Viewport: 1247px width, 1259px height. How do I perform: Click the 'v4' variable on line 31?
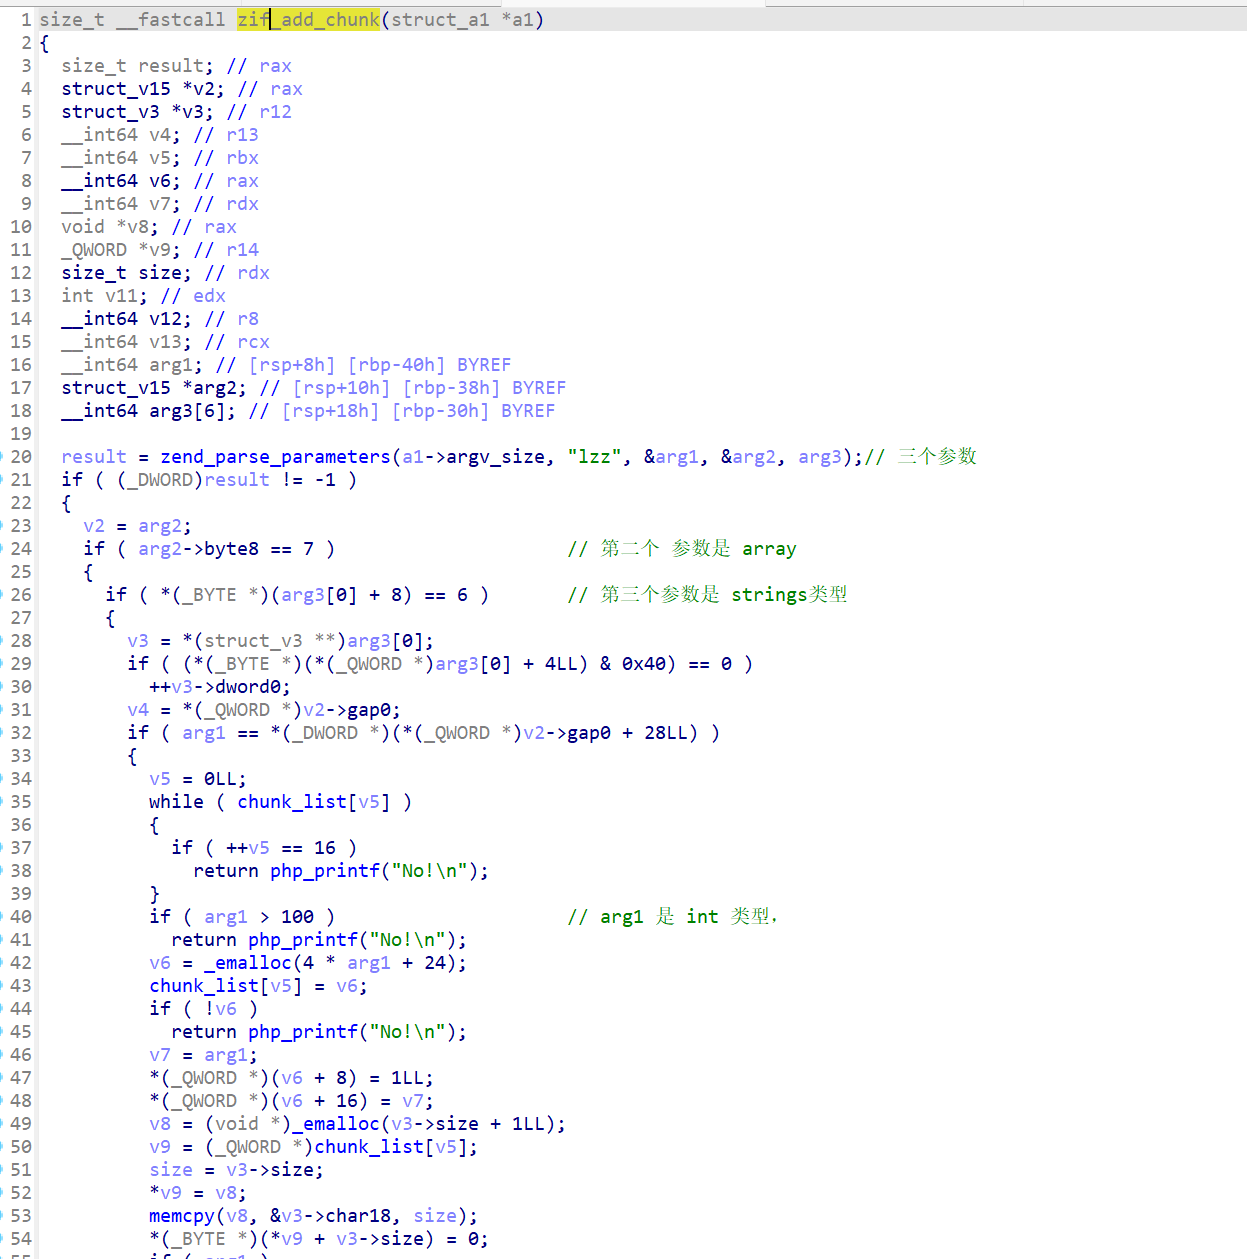[x=138, y=709]
